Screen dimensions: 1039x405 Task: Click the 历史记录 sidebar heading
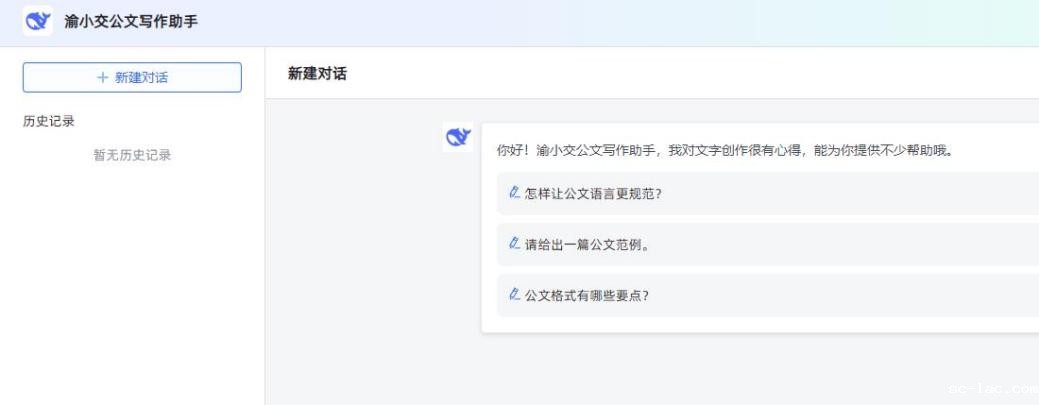click(49, 121)
